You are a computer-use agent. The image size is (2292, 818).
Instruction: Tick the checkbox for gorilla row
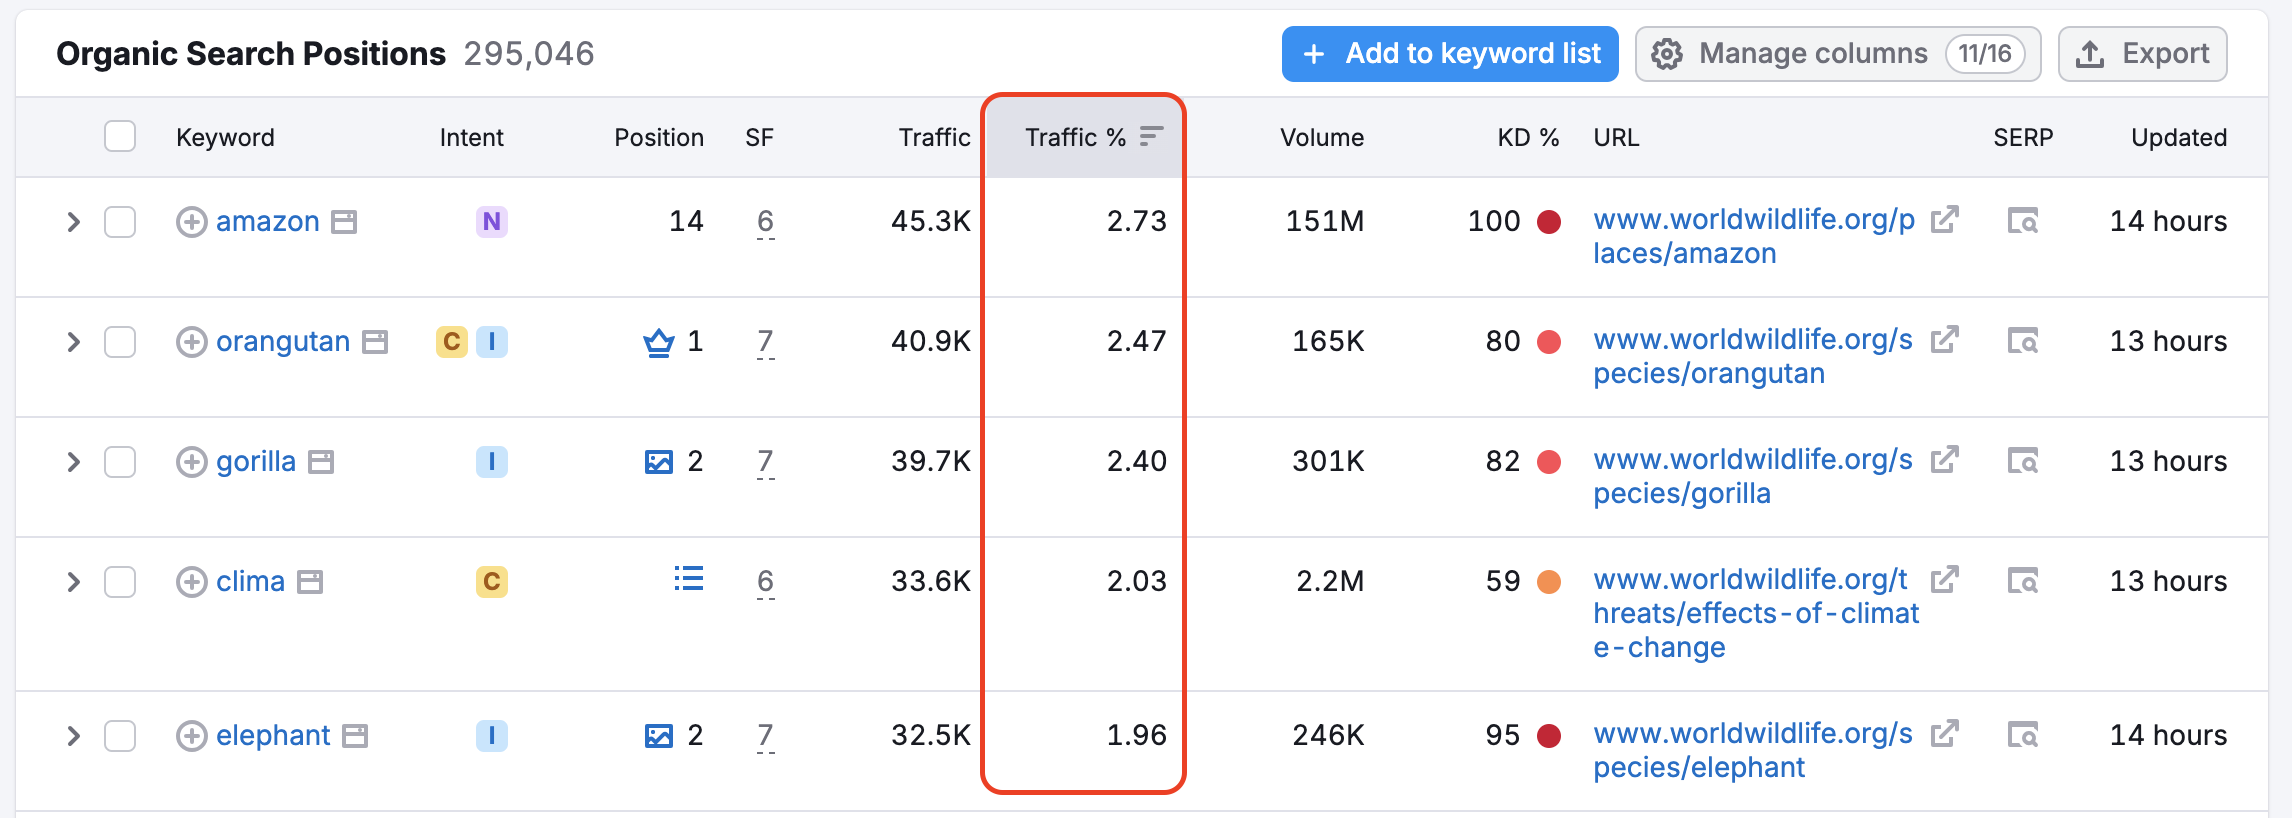[120, 462]
